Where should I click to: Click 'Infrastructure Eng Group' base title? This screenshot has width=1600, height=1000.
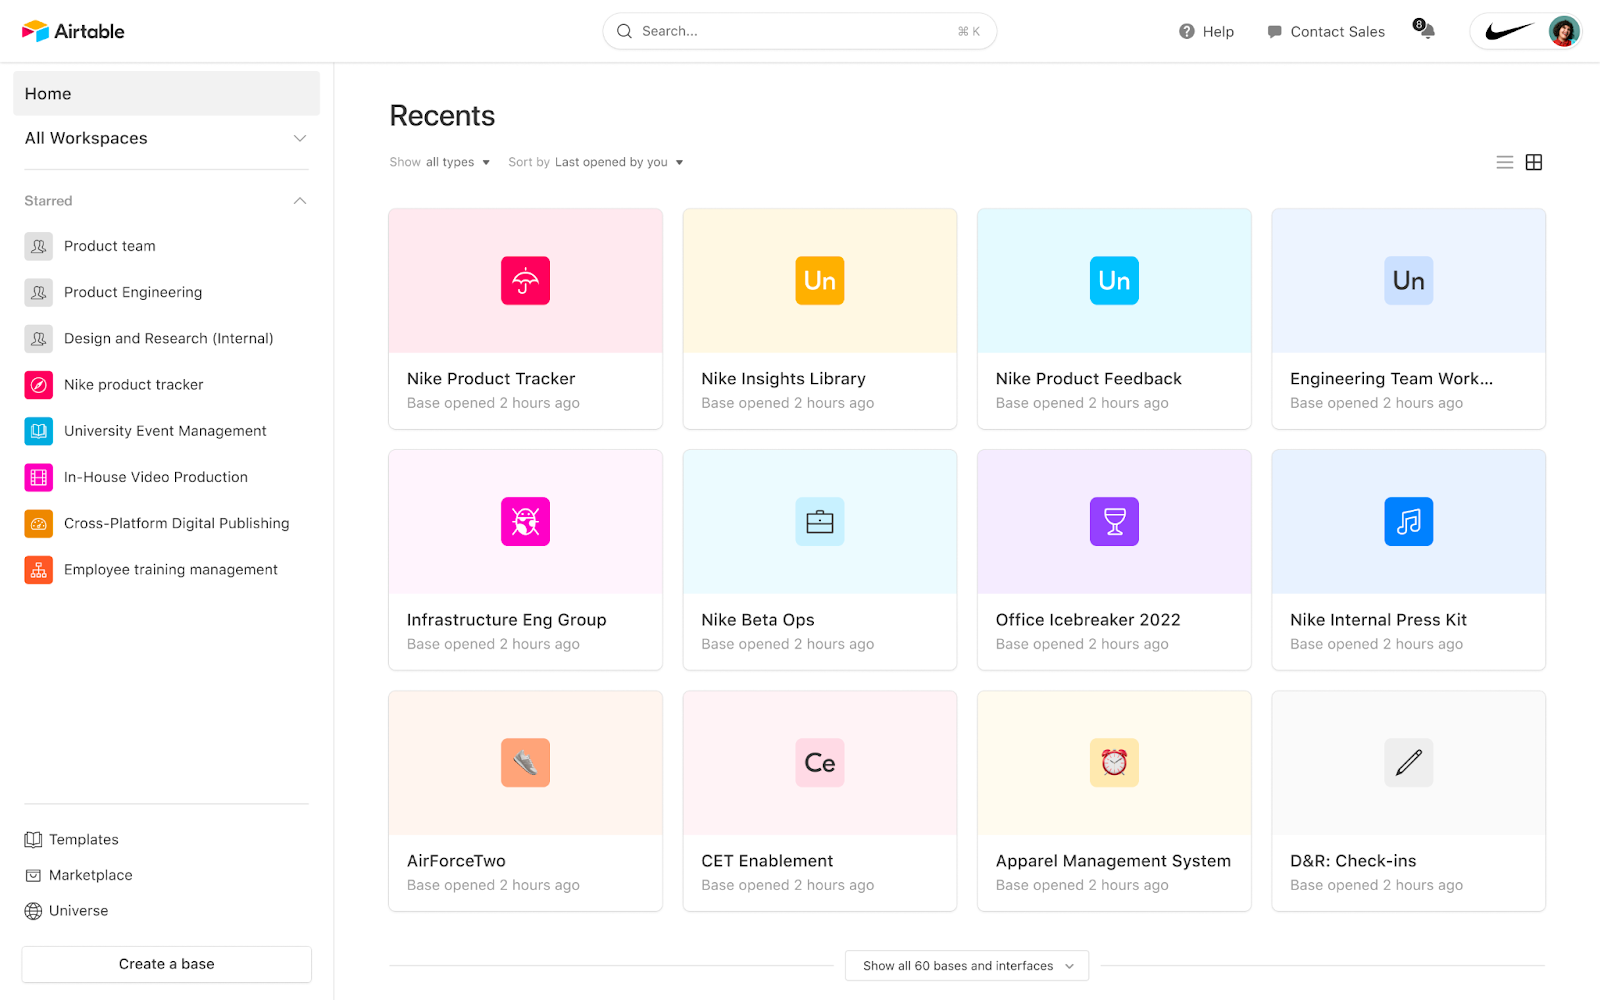pyautogui.click(x=506, y=620)
